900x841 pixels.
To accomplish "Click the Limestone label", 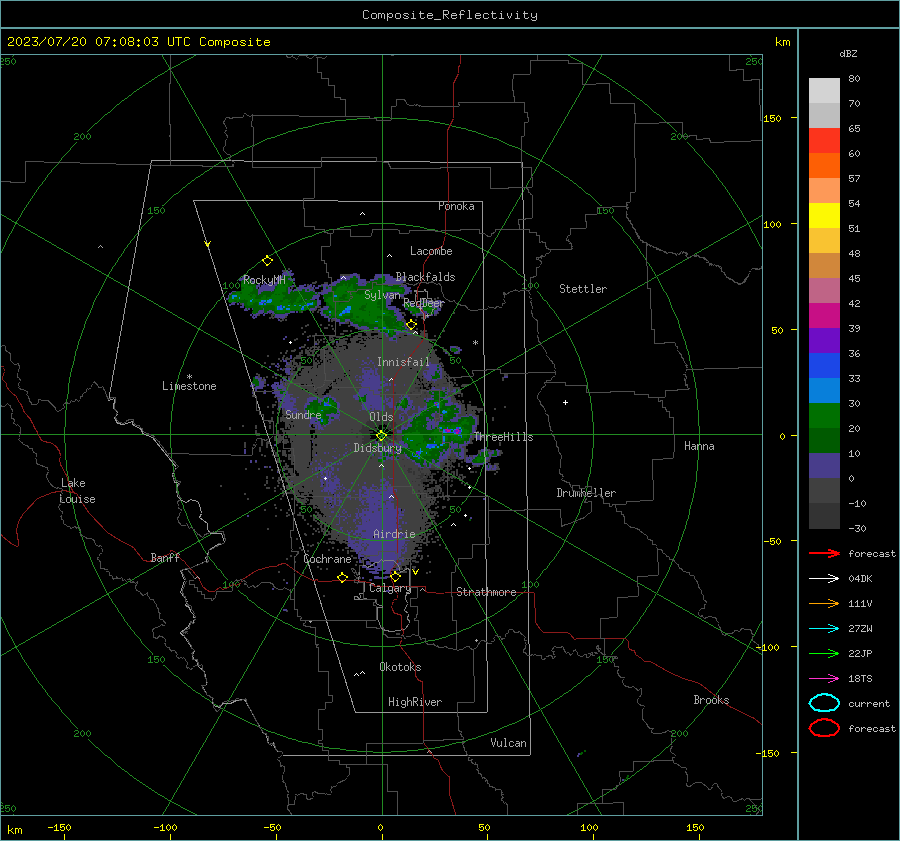I will point(189,386).
